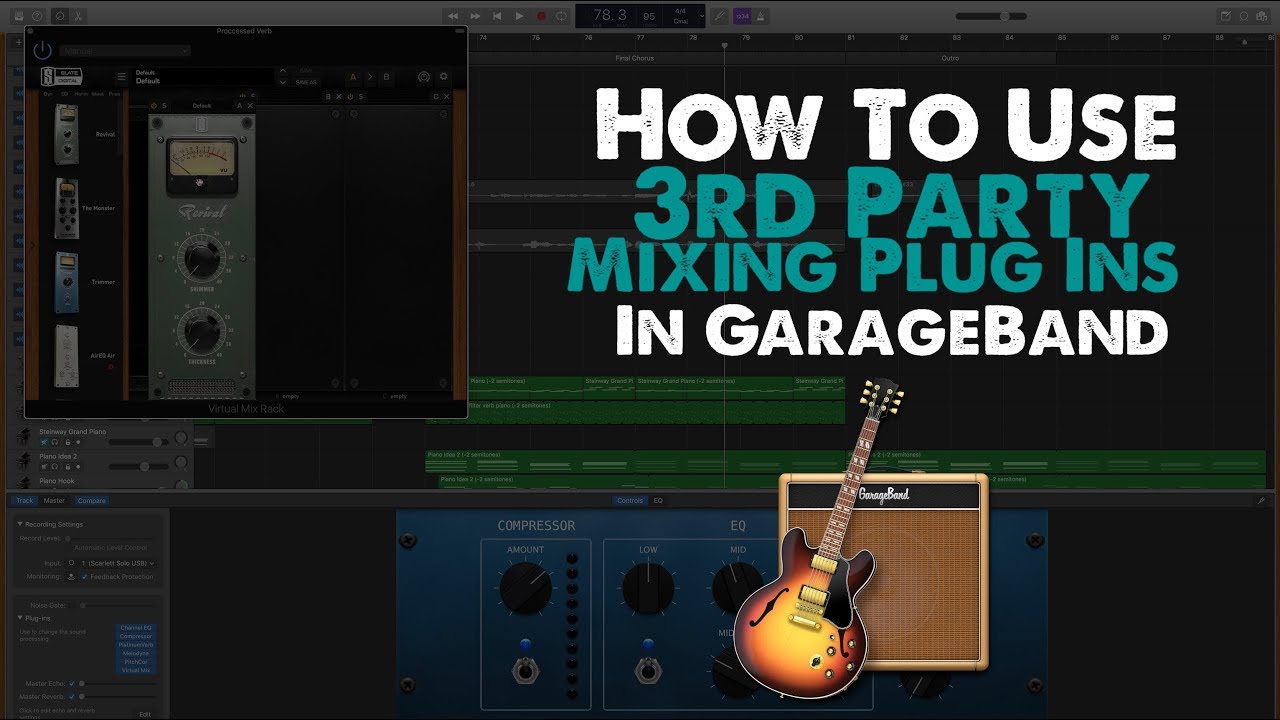Screen dimensions: 1280x720
Task: Open the Loop Browser icon
Action: pyautogui.click(x=1245, y=16)
